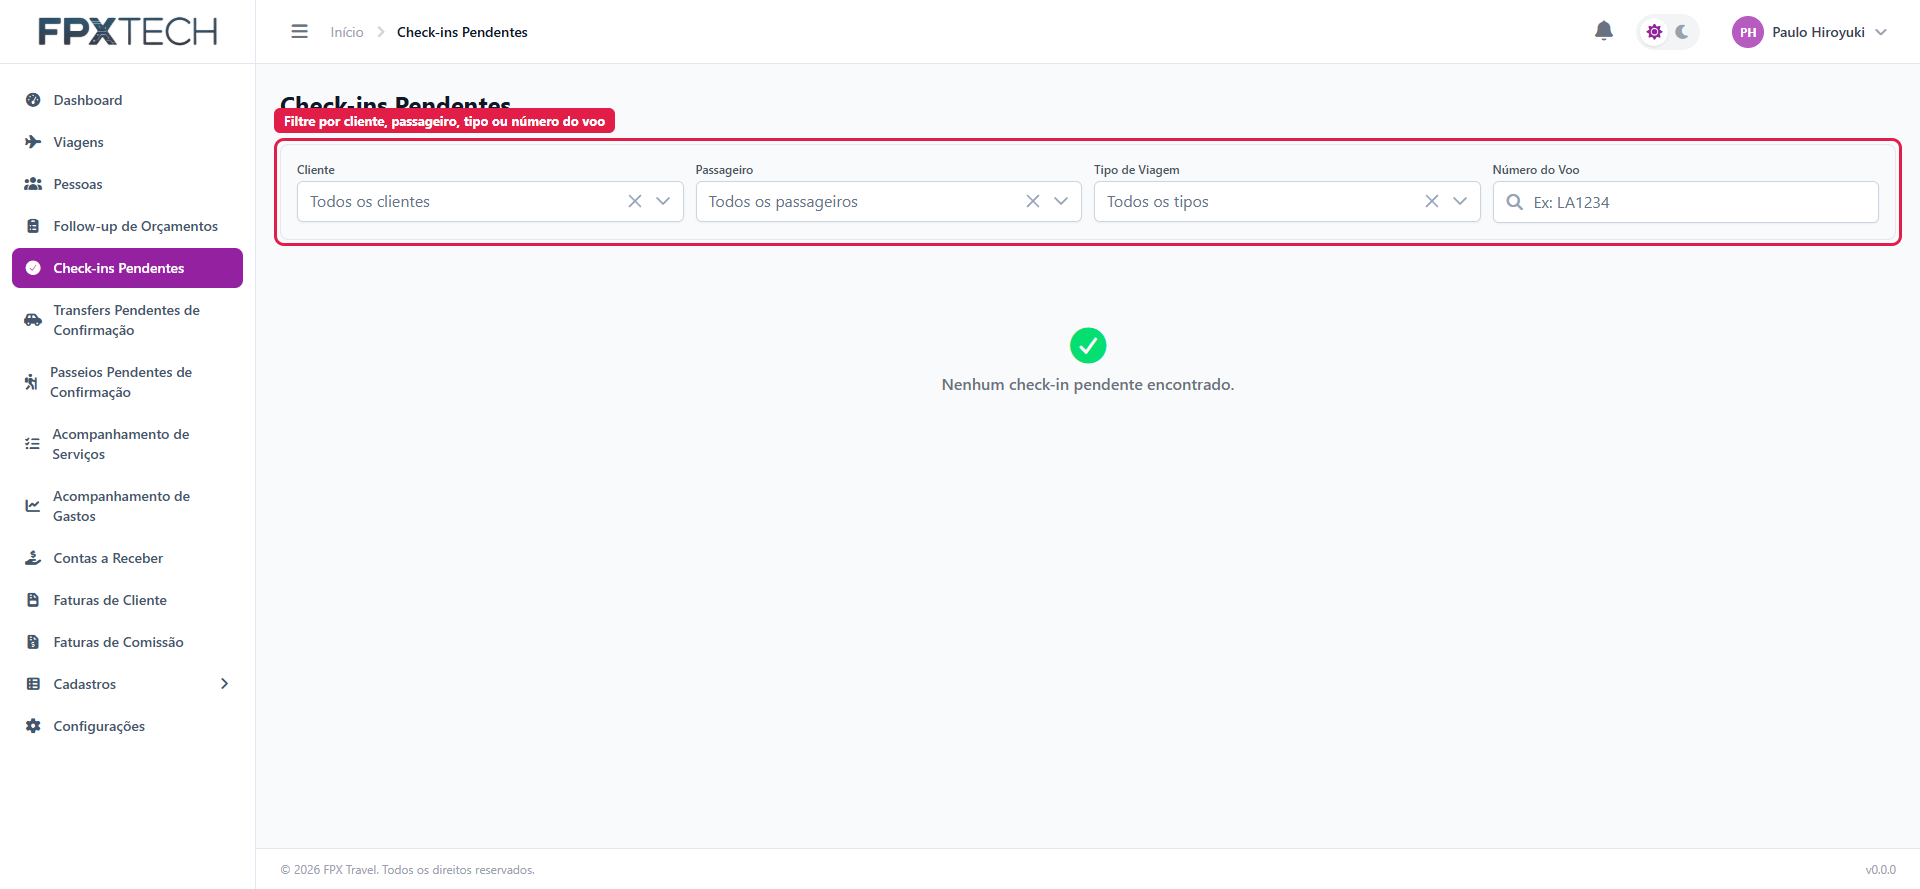Screen dimensions: 1920x889
Task: Click Check-ins Pendentes checkmark icon
Action: pos(33,268)
